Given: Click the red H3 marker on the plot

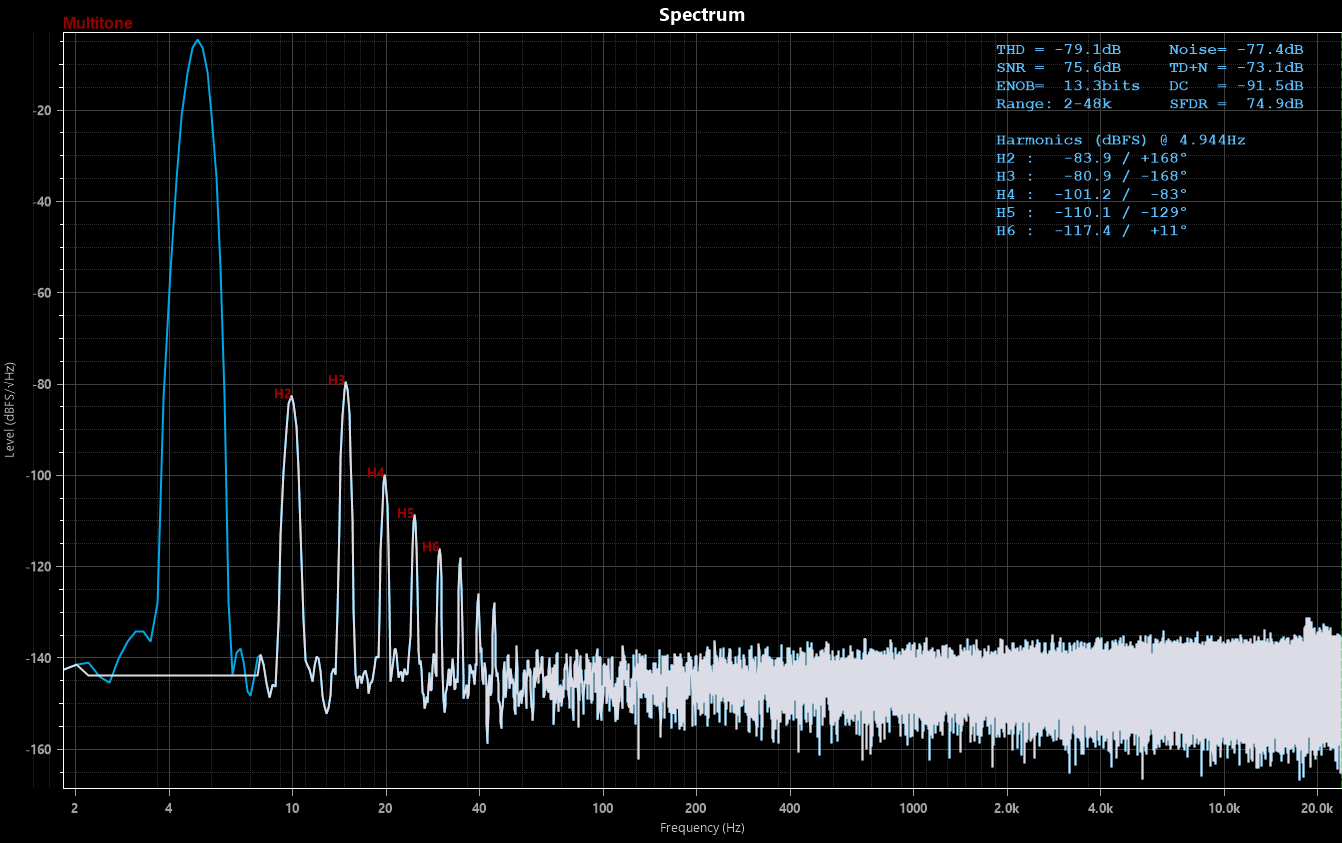Looking at the screenshot, I should pyautogui.click(x=337, y=380).
